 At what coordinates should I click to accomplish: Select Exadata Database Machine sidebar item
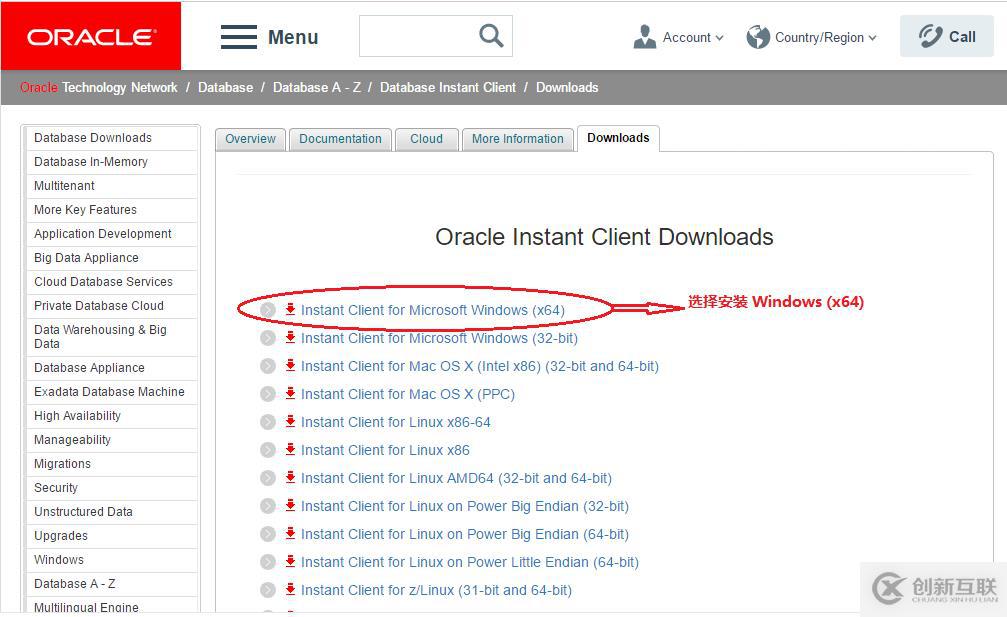tap(111, 392)
